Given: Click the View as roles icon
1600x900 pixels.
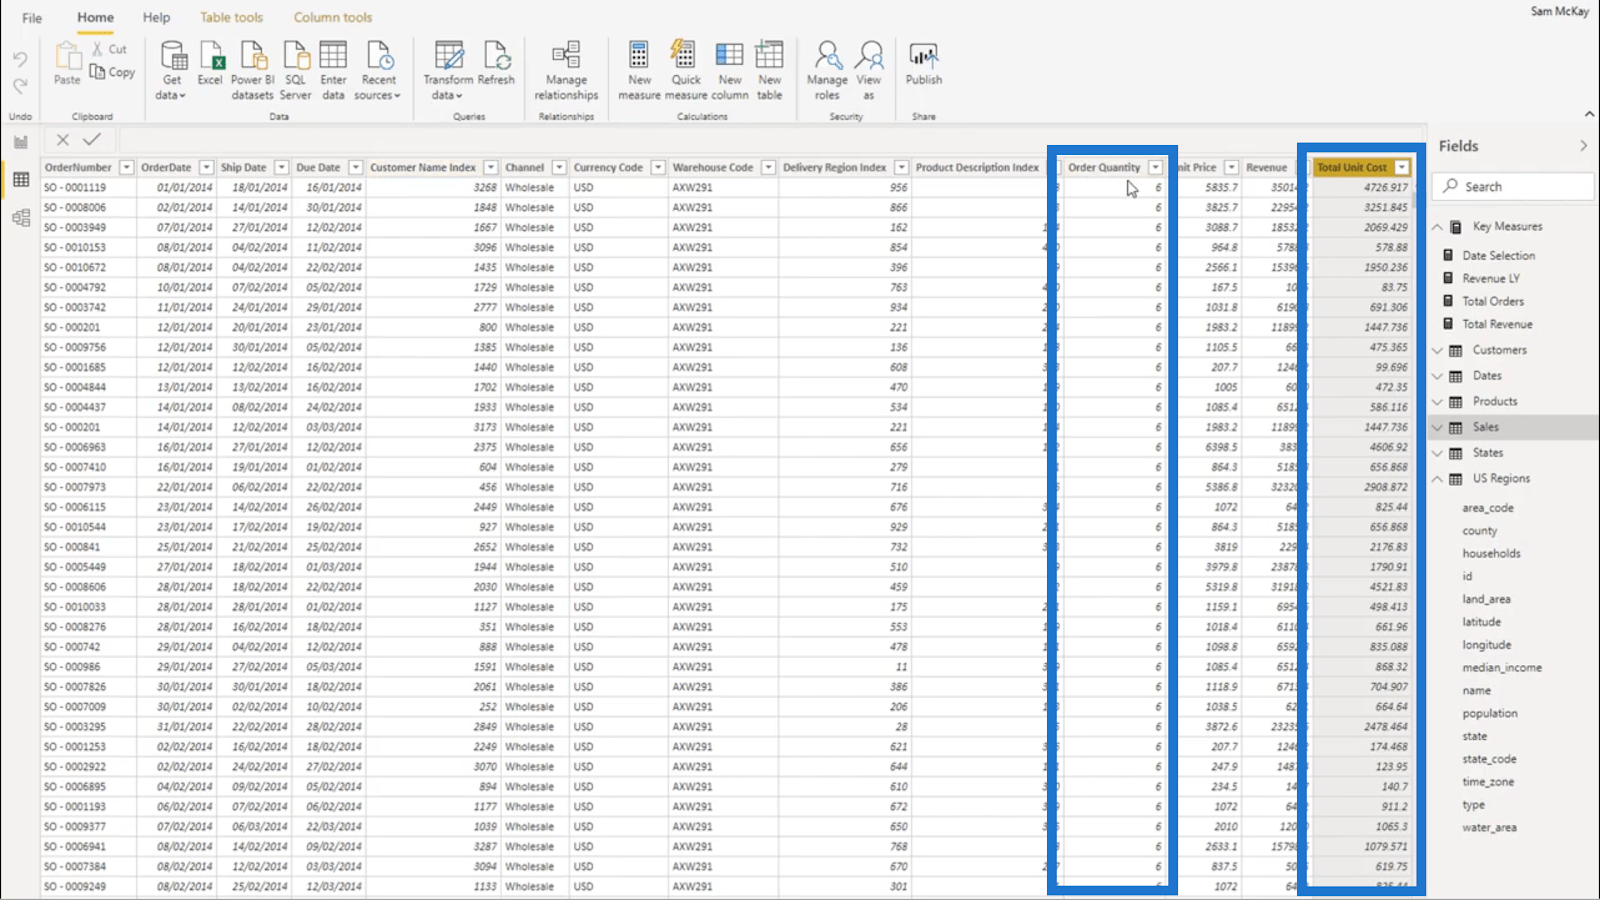Looking at the screenshot, I should point(870,56).
